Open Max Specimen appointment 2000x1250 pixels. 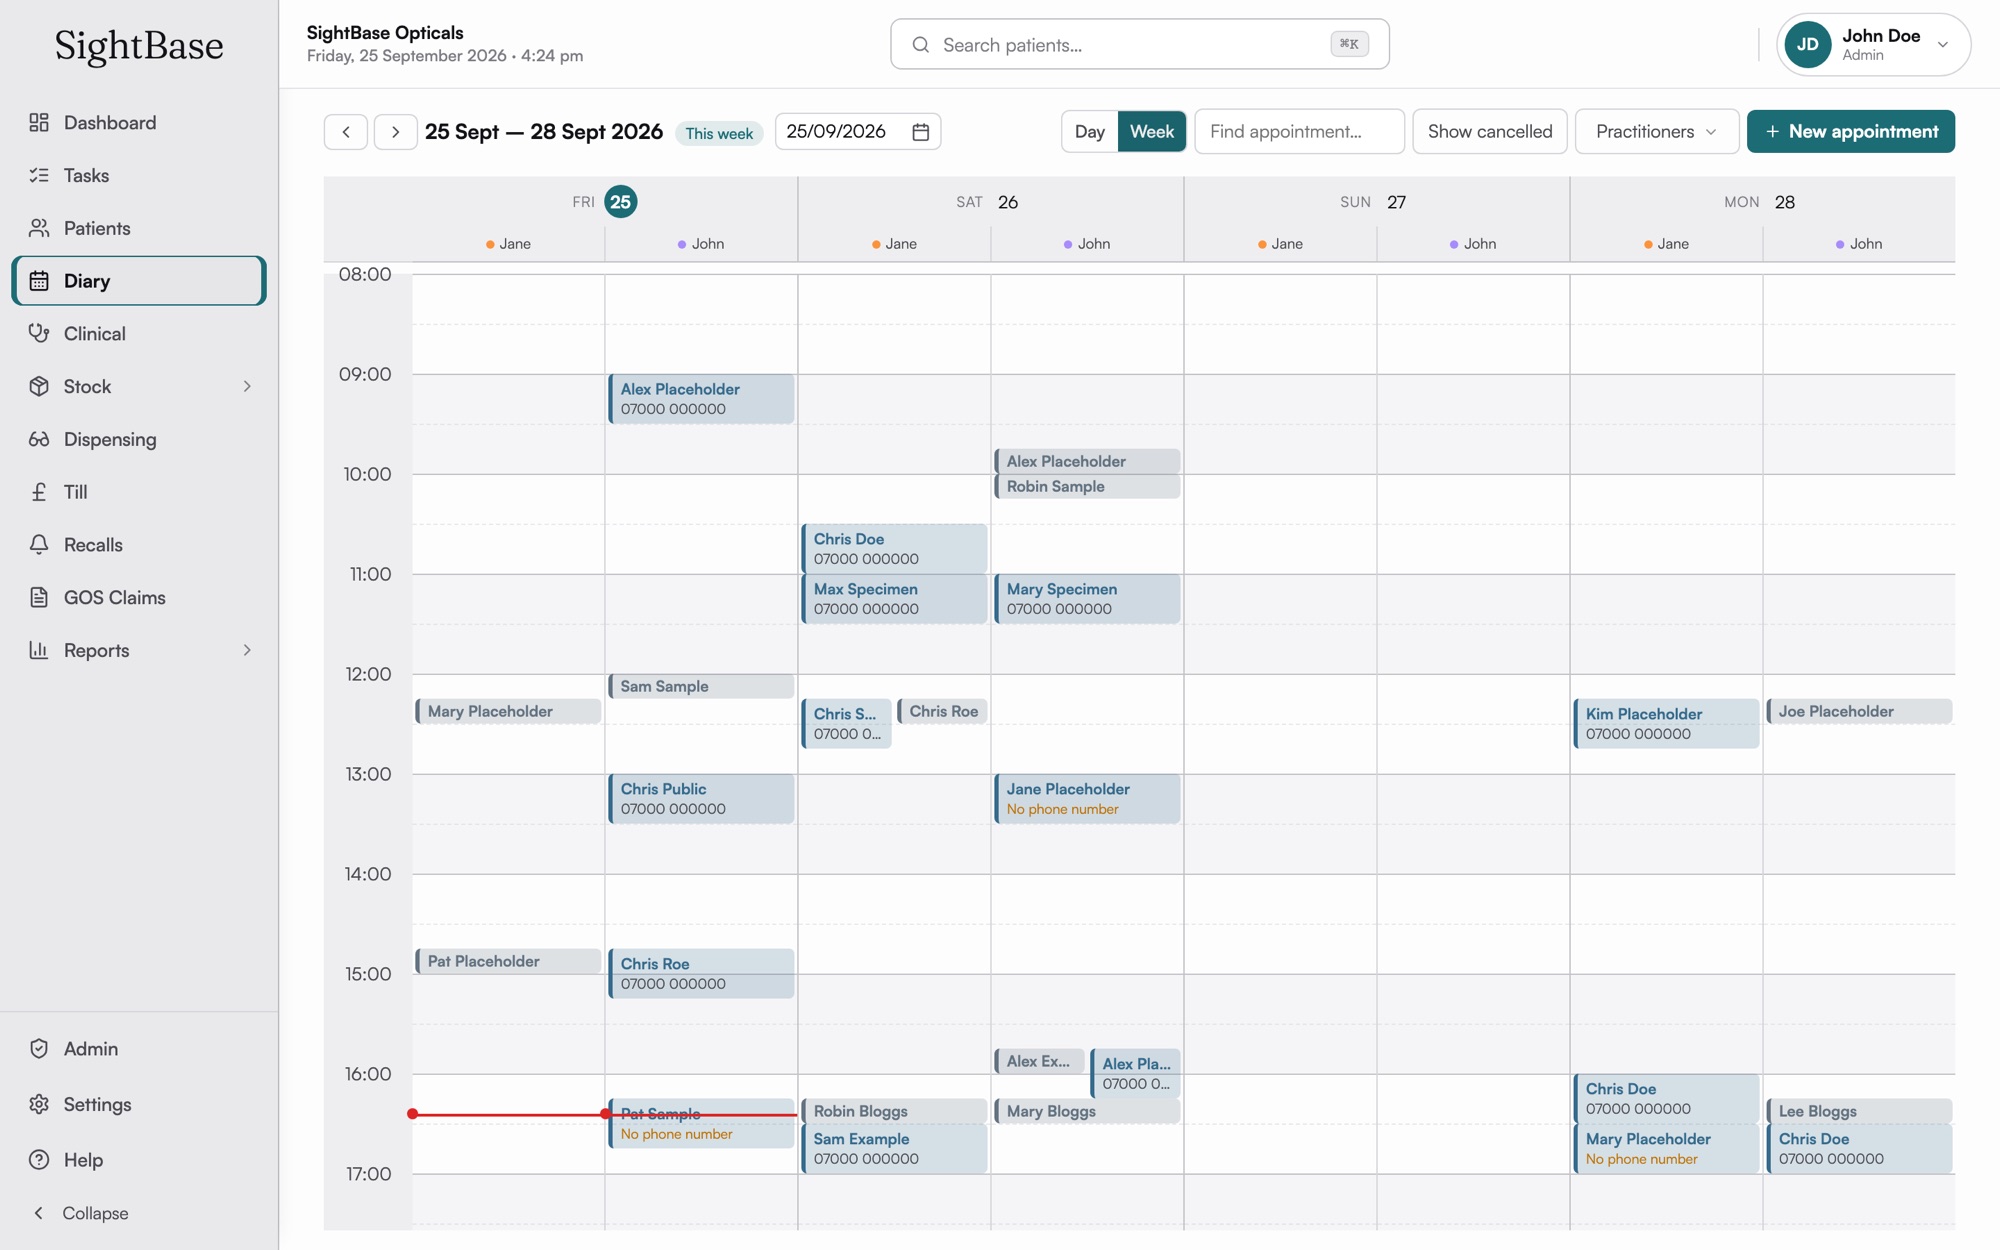(894, 599)
